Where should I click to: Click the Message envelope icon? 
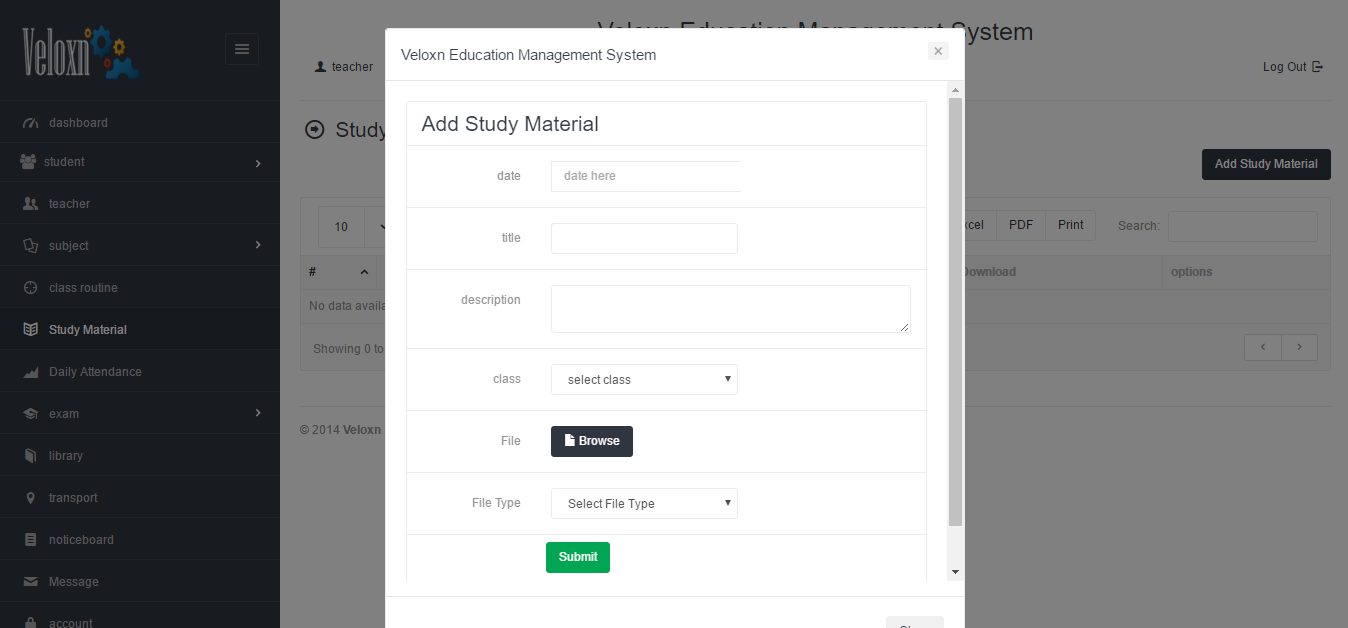(30, 582)
